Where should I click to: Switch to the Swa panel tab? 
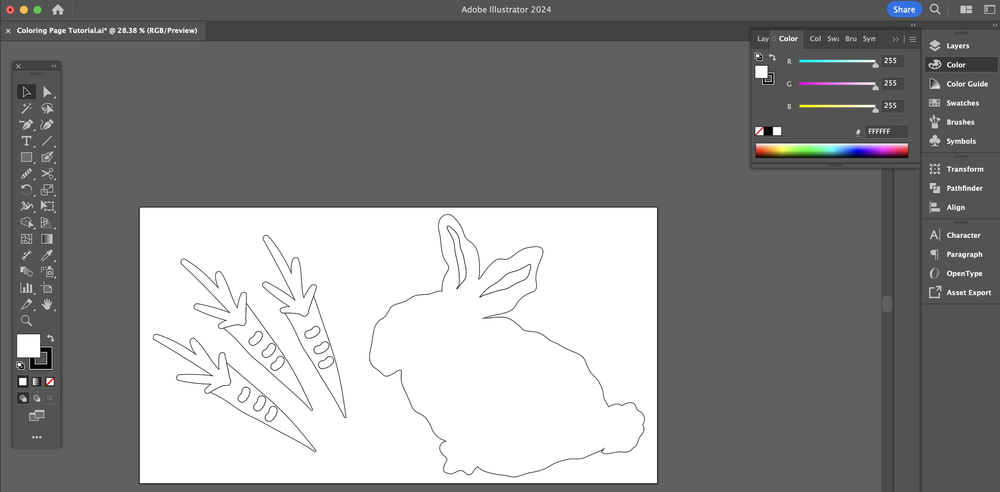[833, 39]
